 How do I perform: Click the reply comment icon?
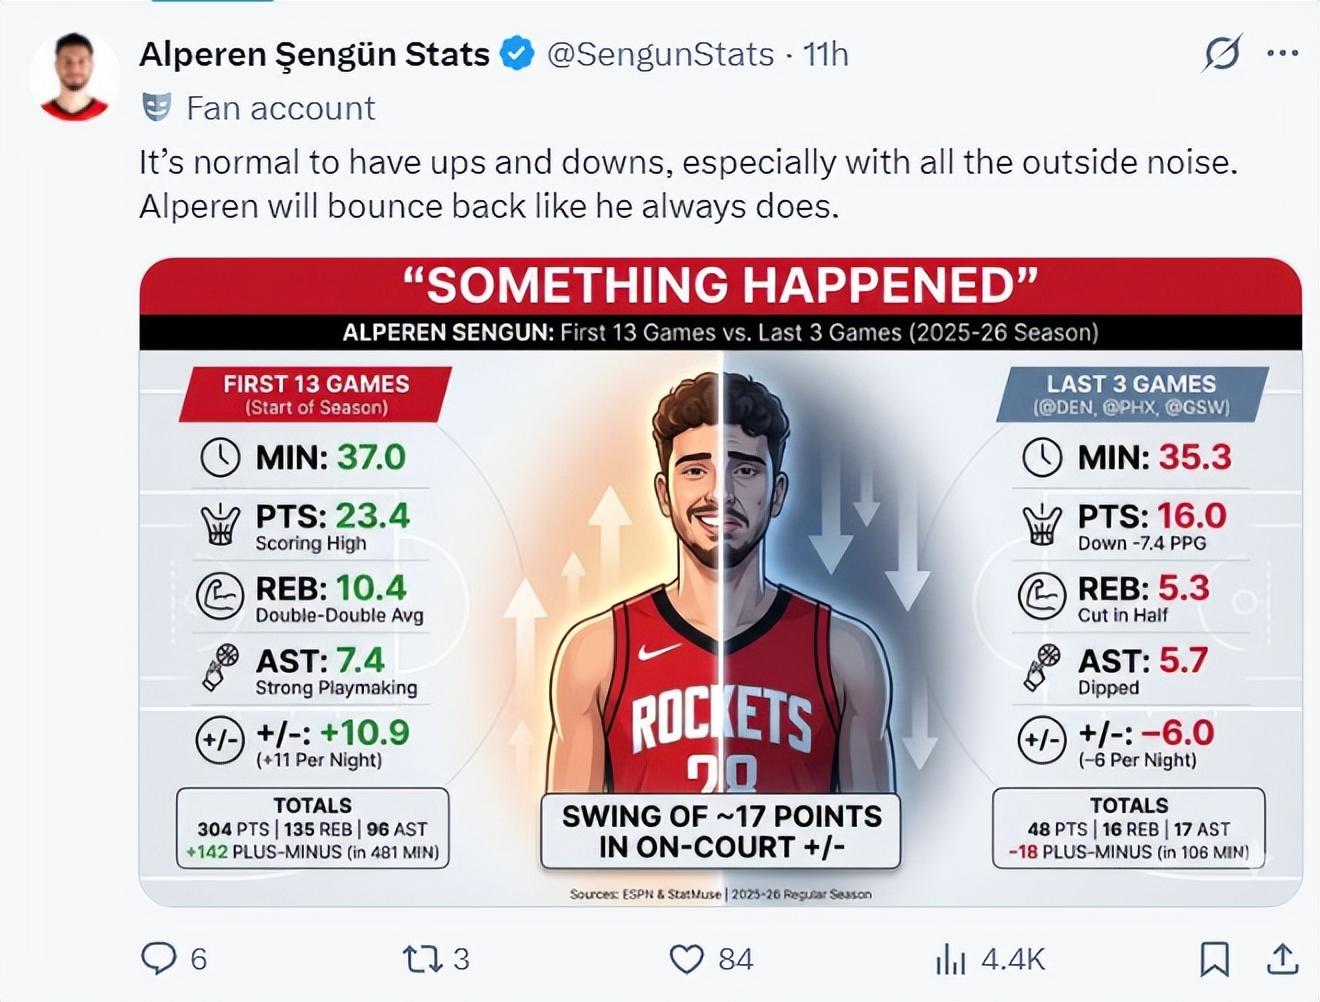click(158, 958)
